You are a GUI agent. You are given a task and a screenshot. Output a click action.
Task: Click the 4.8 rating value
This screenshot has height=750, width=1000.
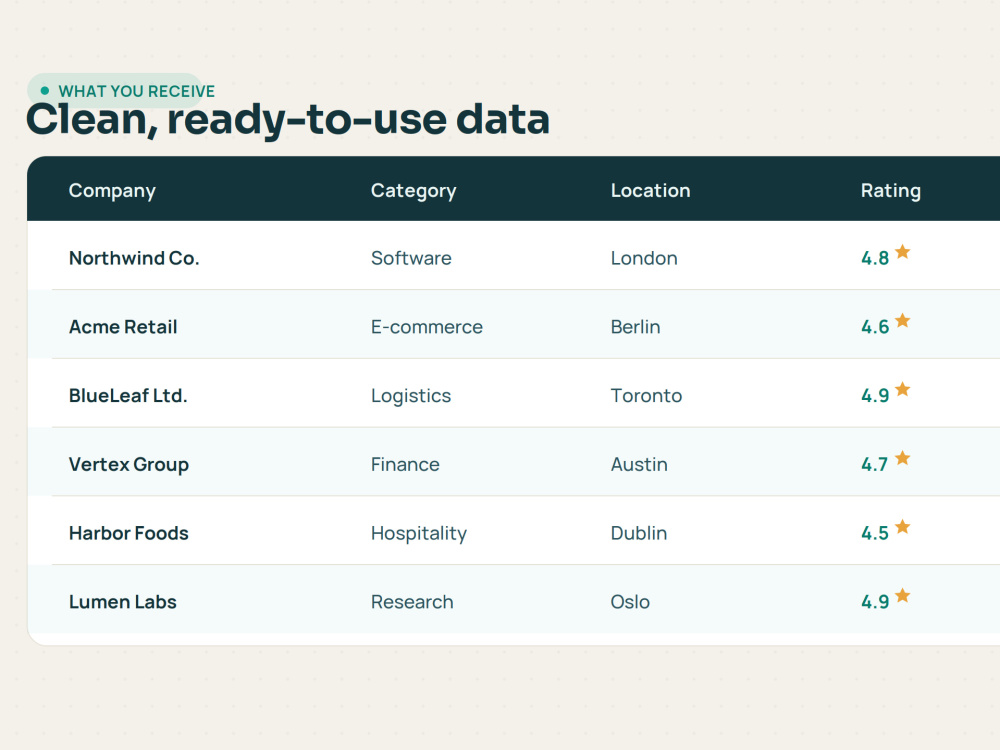pyautogui.click(x=874, y=258)
